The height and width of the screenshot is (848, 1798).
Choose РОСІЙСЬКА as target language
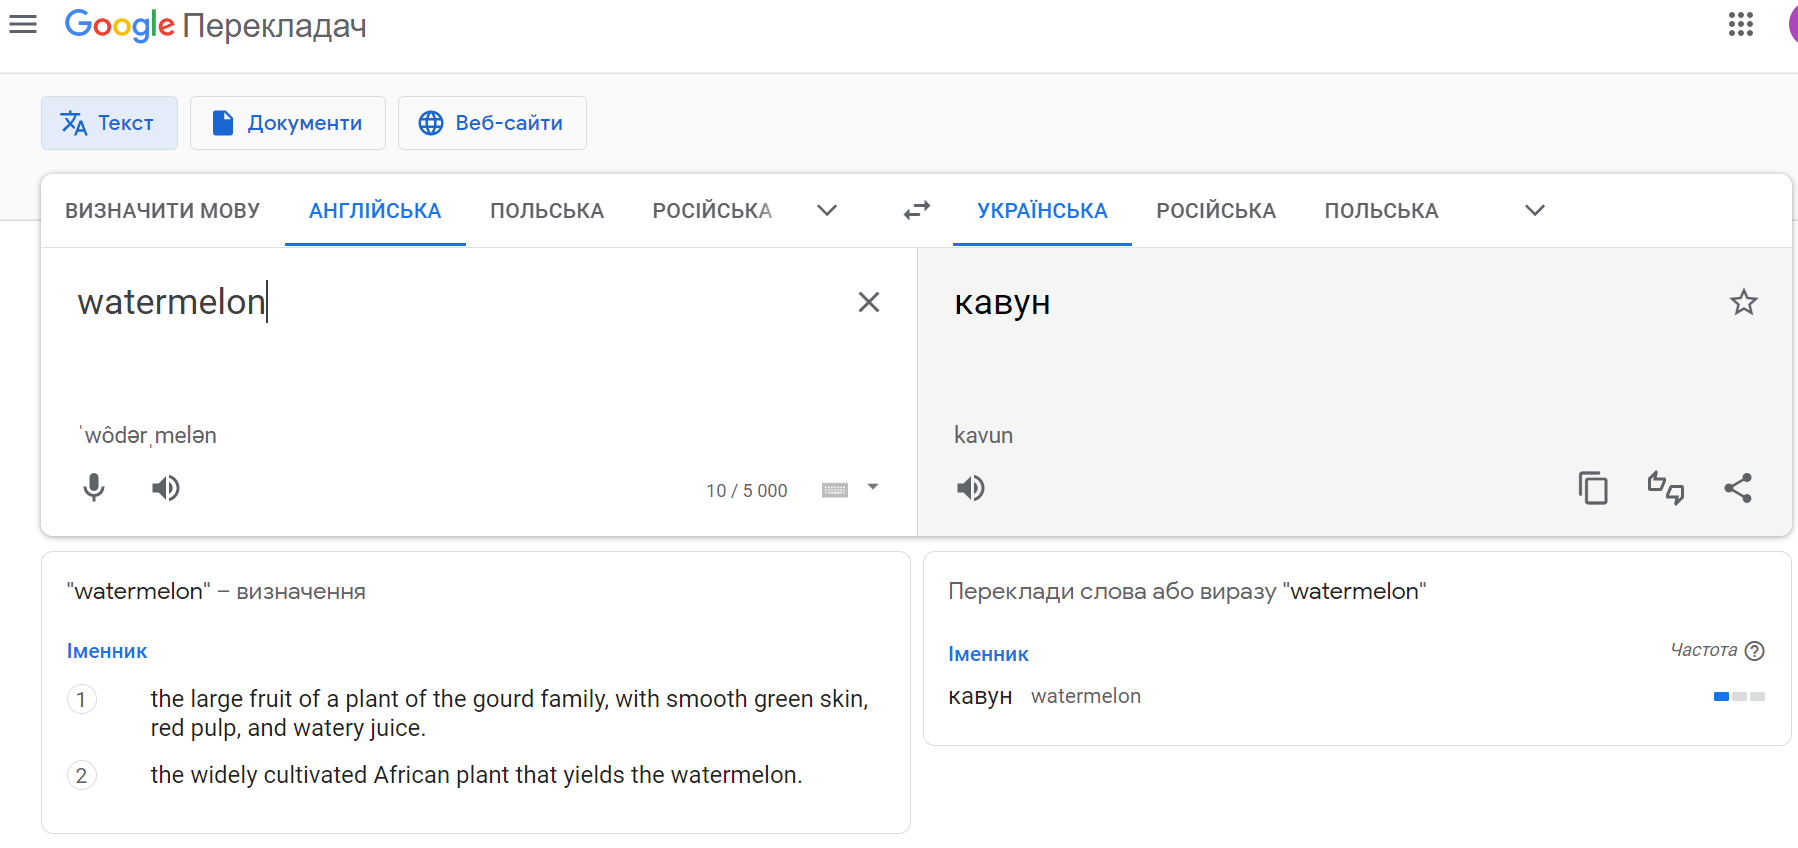click(x=1215, y=211)
